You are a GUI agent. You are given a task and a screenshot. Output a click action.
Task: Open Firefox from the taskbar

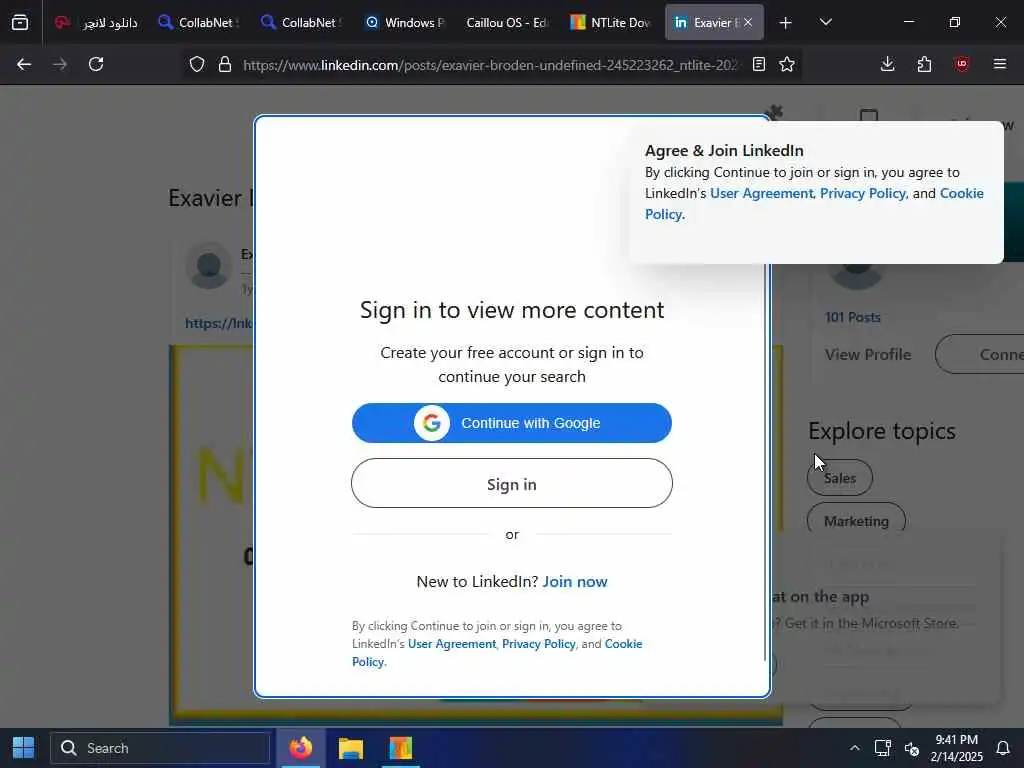tap(301, 748)
